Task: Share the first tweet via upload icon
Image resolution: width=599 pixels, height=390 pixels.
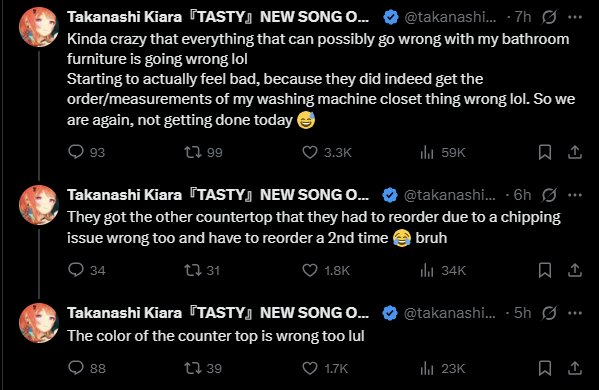Action: (x=575, y=152)
